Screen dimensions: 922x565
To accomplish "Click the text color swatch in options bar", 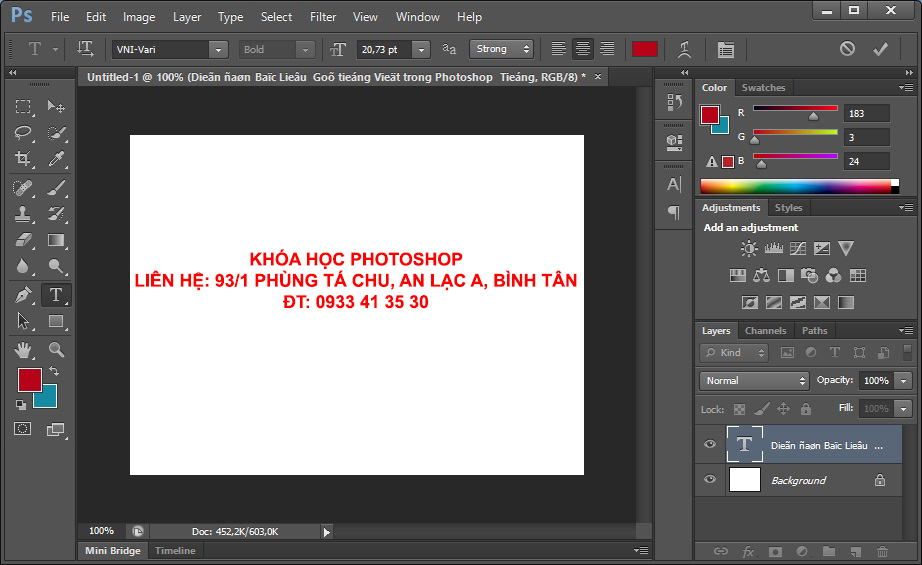I will [644, 49].
